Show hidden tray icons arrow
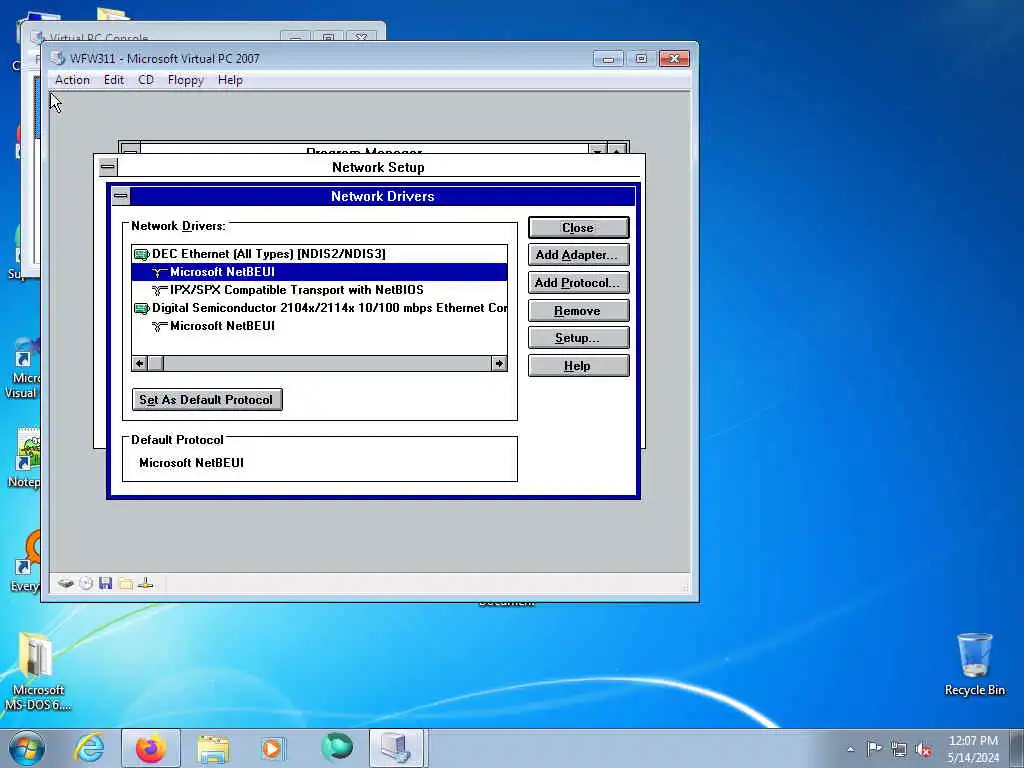The width and height of the screenshot is (1024, 768). [x=850, y=749]
